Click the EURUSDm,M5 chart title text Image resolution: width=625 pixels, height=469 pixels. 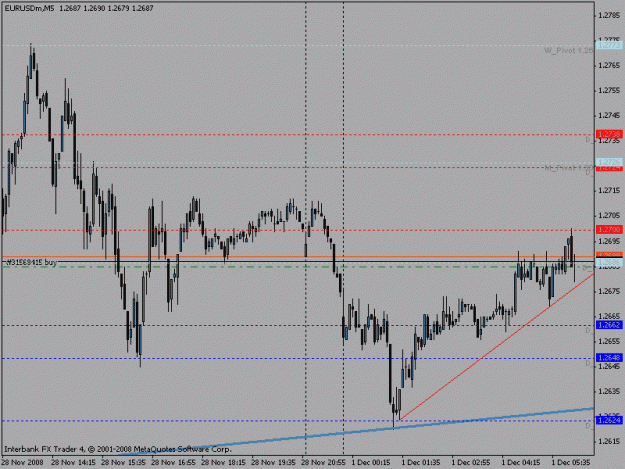29,8
